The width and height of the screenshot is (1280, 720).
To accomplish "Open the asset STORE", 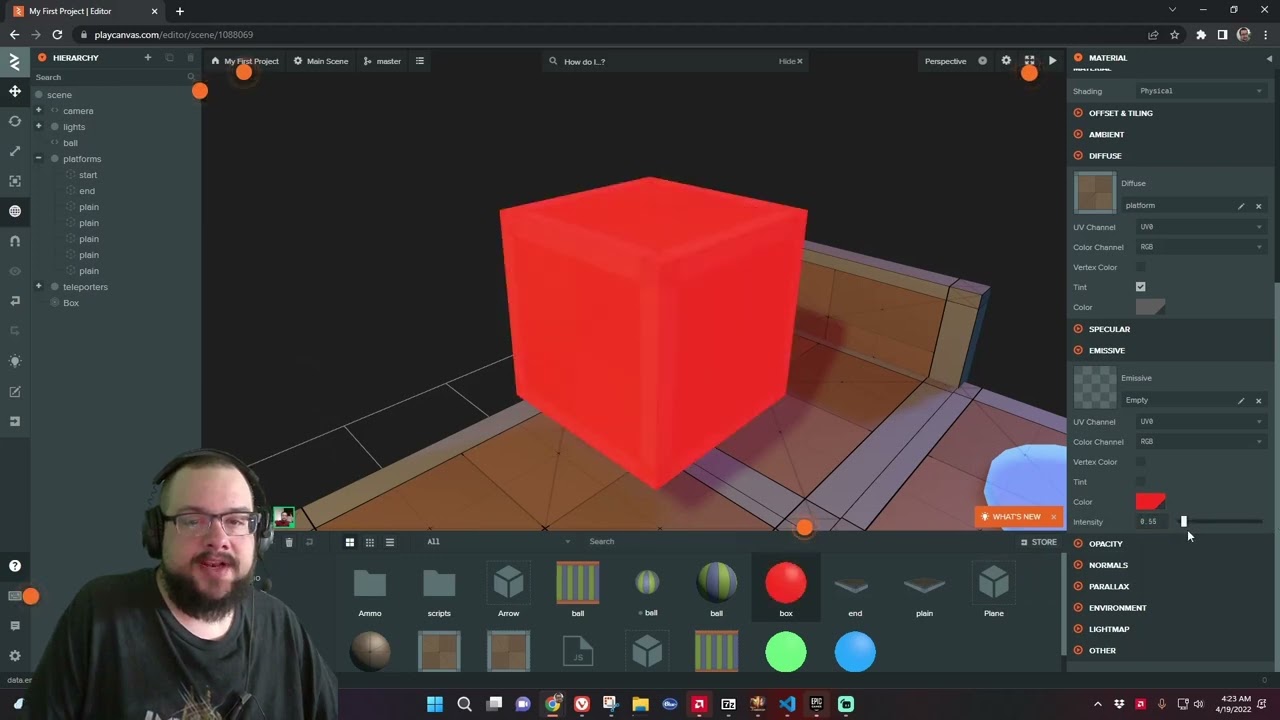I will [x=1038, y=542].
